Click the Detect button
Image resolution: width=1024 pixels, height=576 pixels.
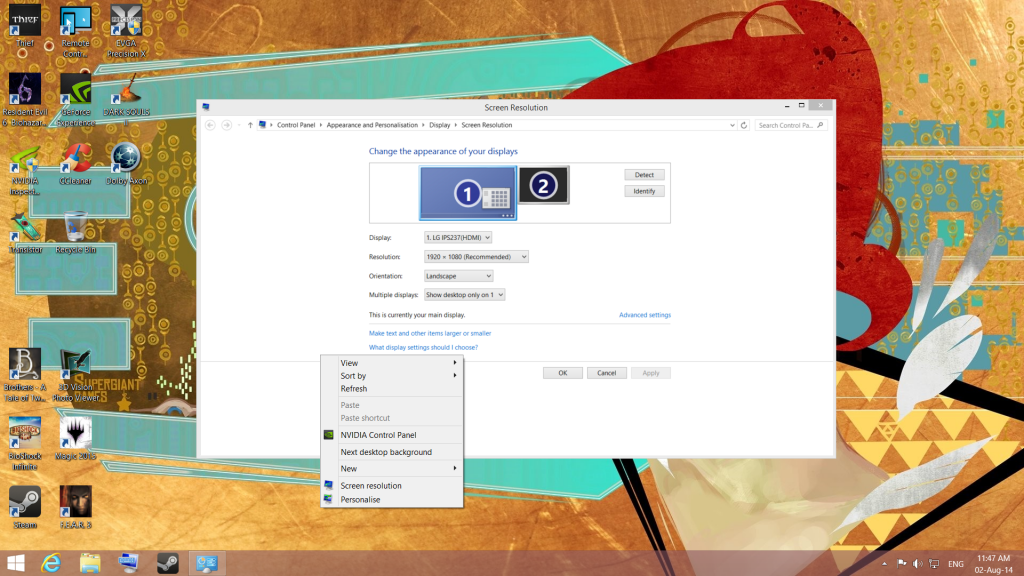point(644,175)
